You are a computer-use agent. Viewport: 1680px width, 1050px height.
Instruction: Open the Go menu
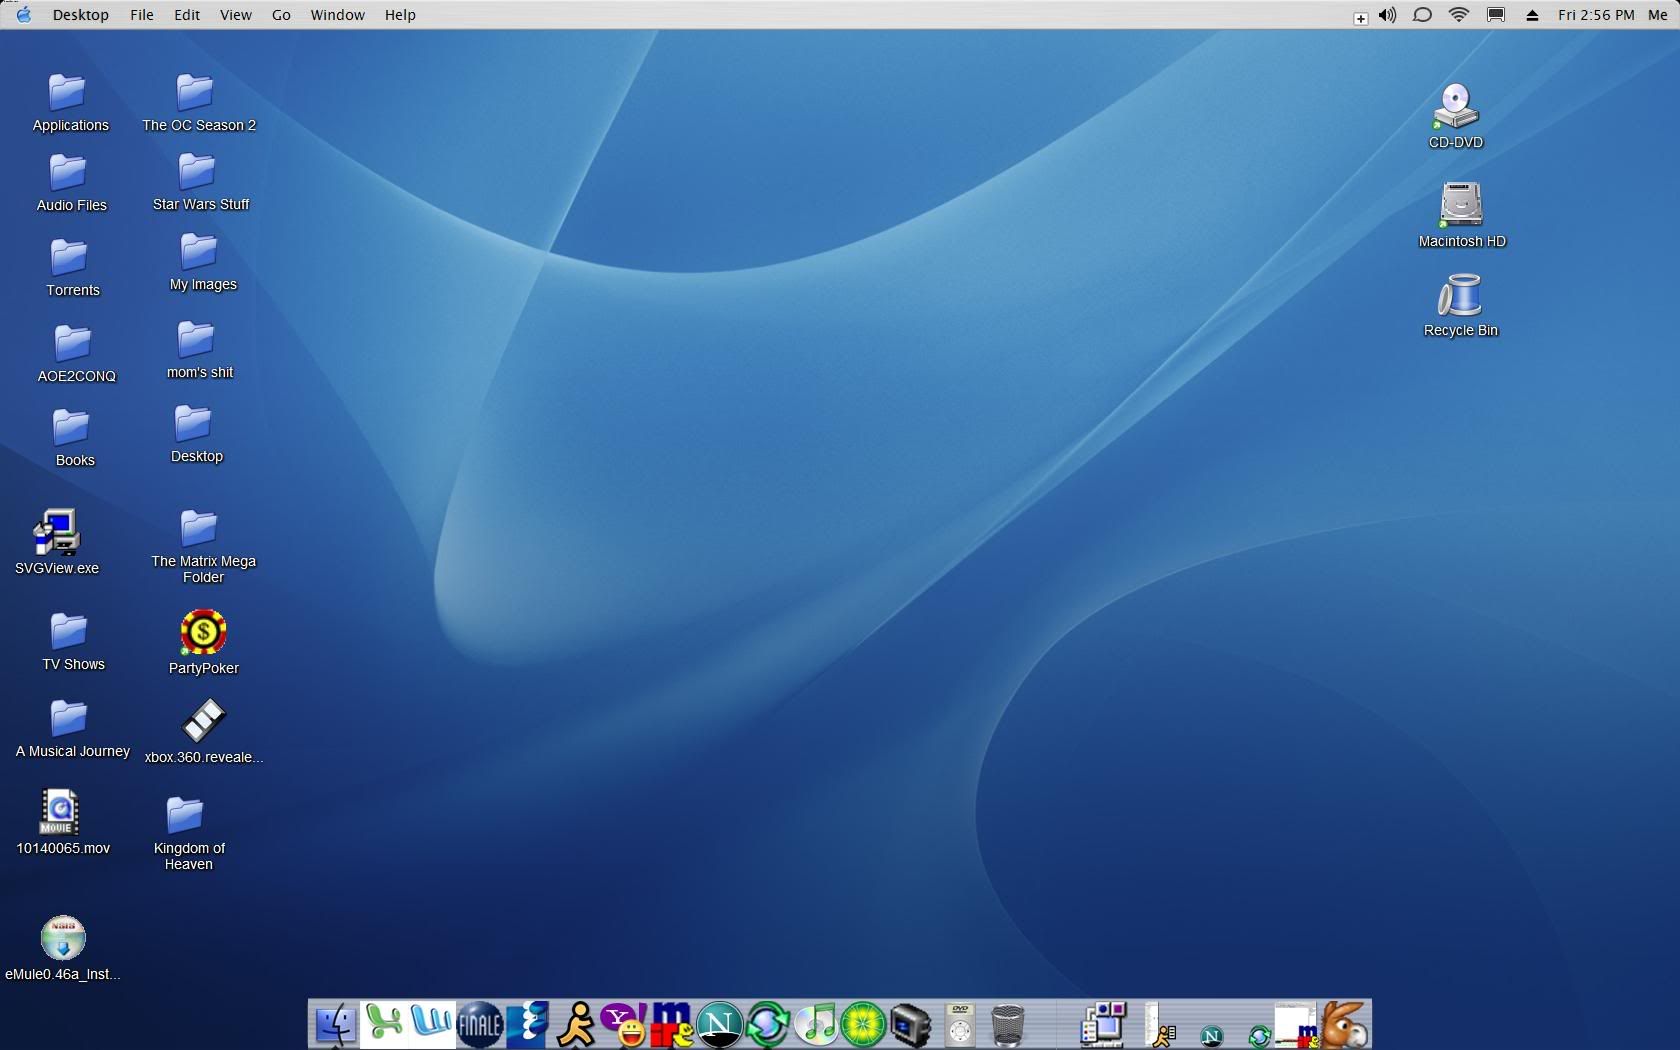[x=281, y=15]
